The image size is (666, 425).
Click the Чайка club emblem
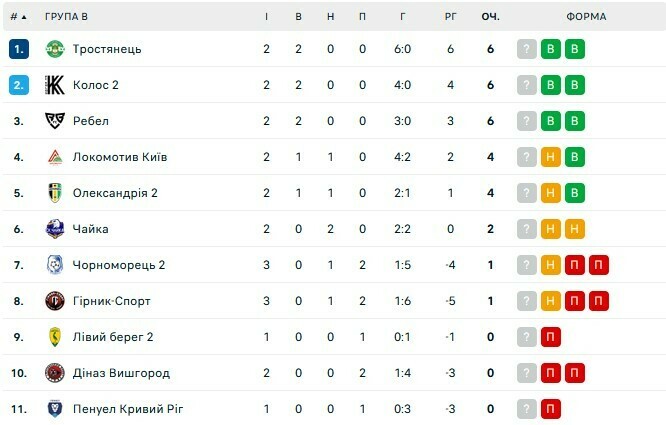pos(55,229)
